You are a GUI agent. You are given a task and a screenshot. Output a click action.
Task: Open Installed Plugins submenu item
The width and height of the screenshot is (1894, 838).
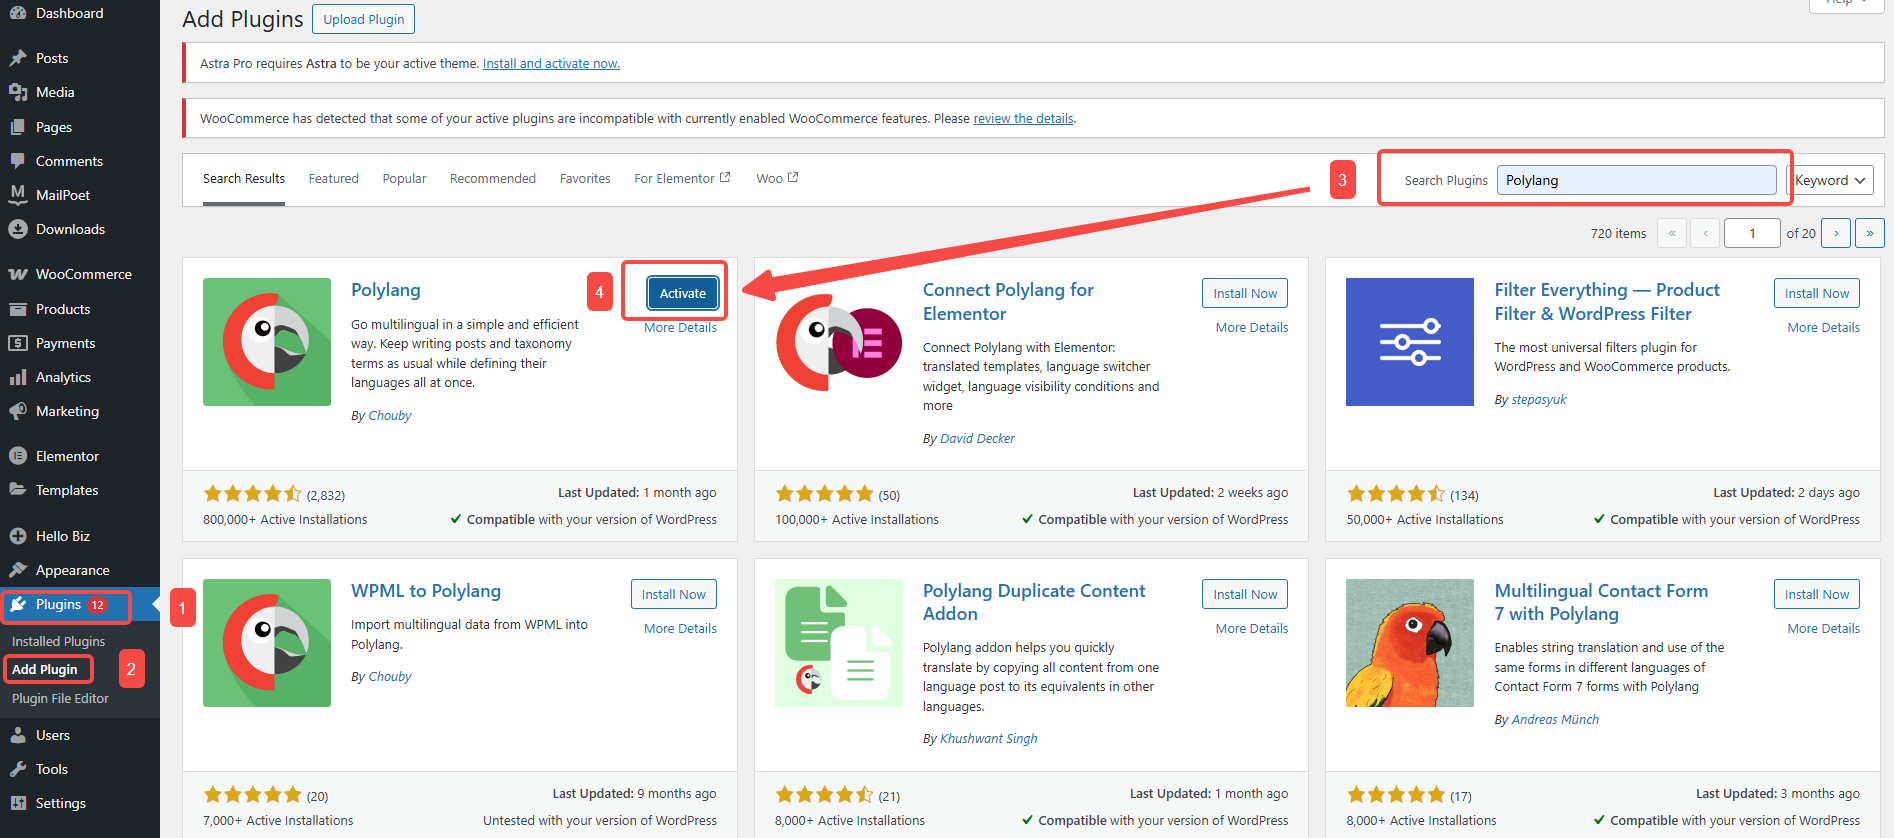tap(58, 641)
